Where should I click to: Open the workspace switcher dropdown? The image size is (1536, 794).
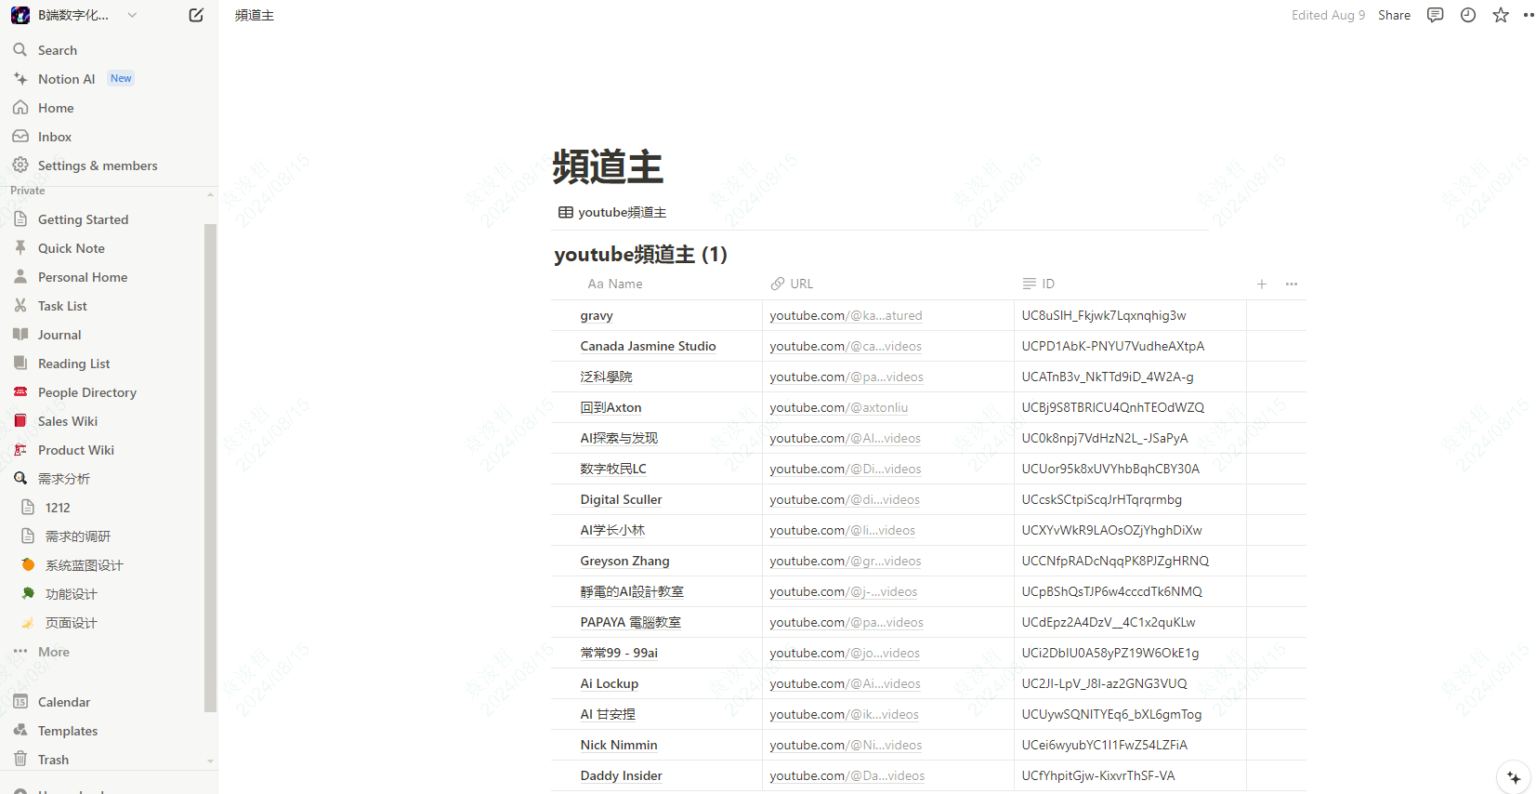(131, 14)
